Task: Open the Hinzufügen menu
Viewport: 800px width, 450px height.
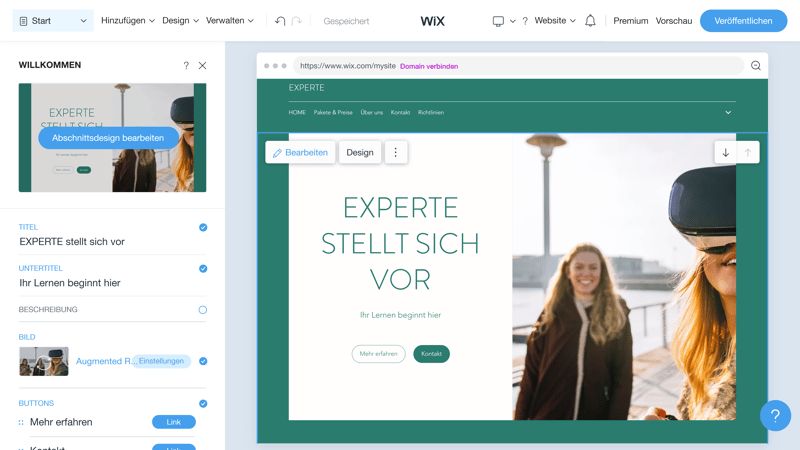Action: click(128, 20)
